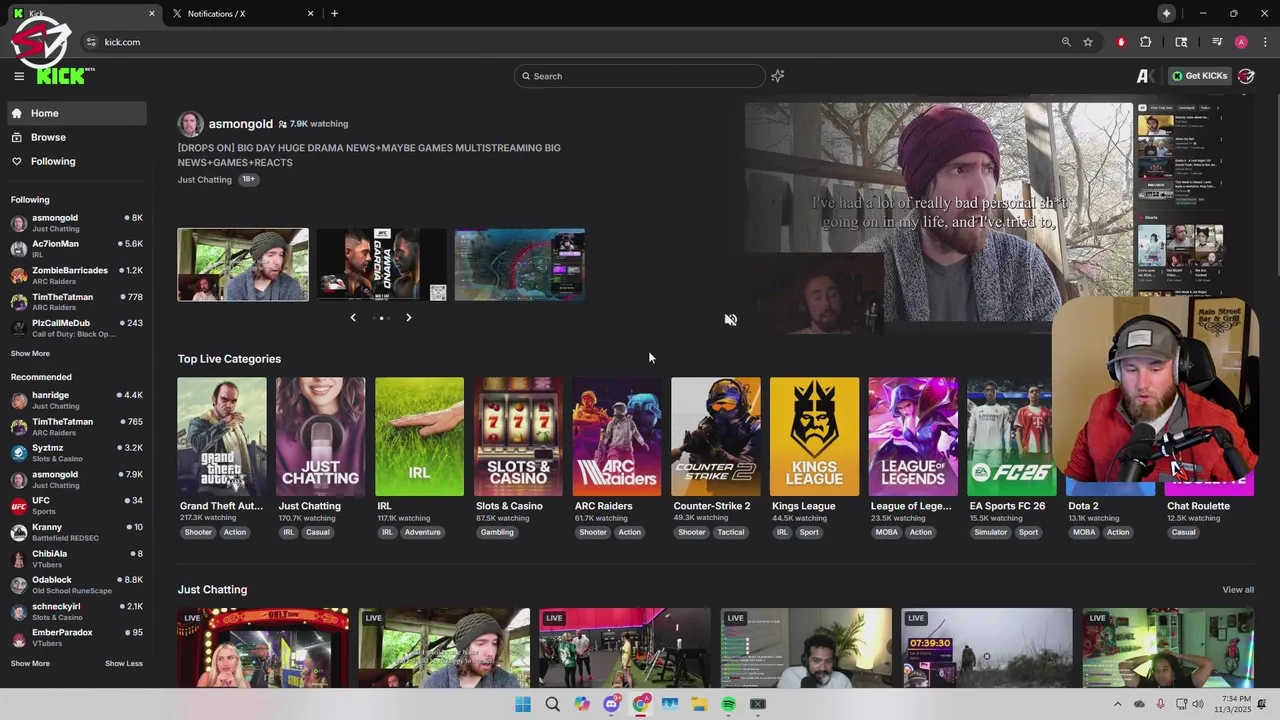Open browser media controls icon
Screen dimensions: 1280x720
click(x=1217, y=42)
